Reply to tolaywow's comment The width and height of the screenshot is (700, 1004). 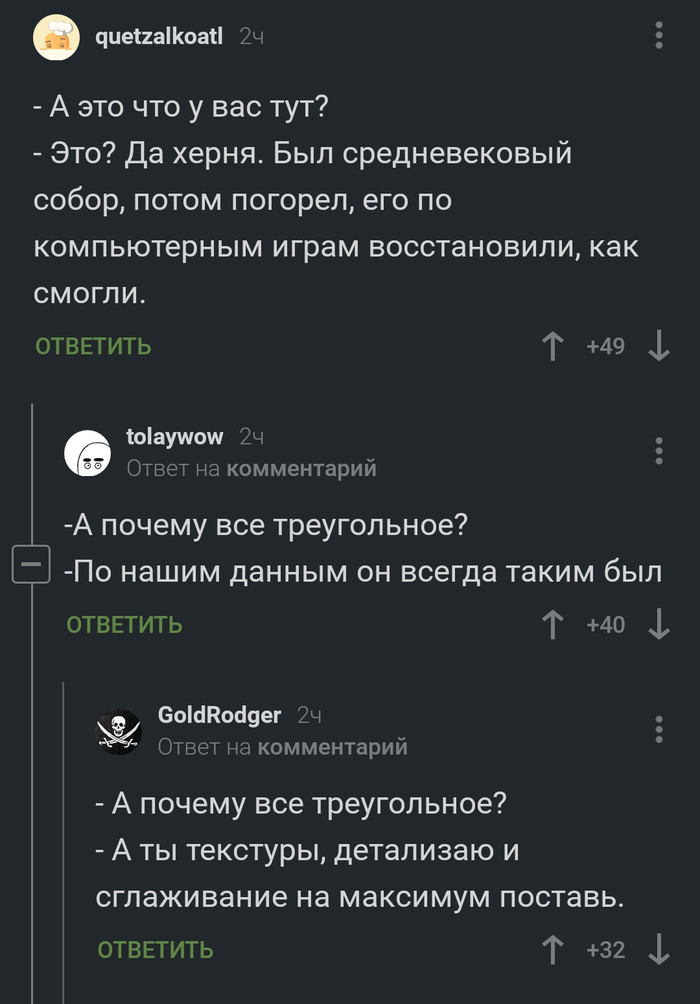click(x=124, y=625)
